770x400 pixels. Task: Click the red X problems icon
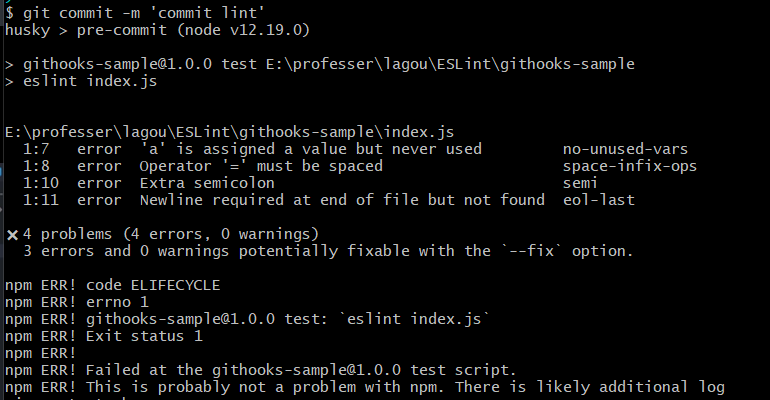coord(13,235)
